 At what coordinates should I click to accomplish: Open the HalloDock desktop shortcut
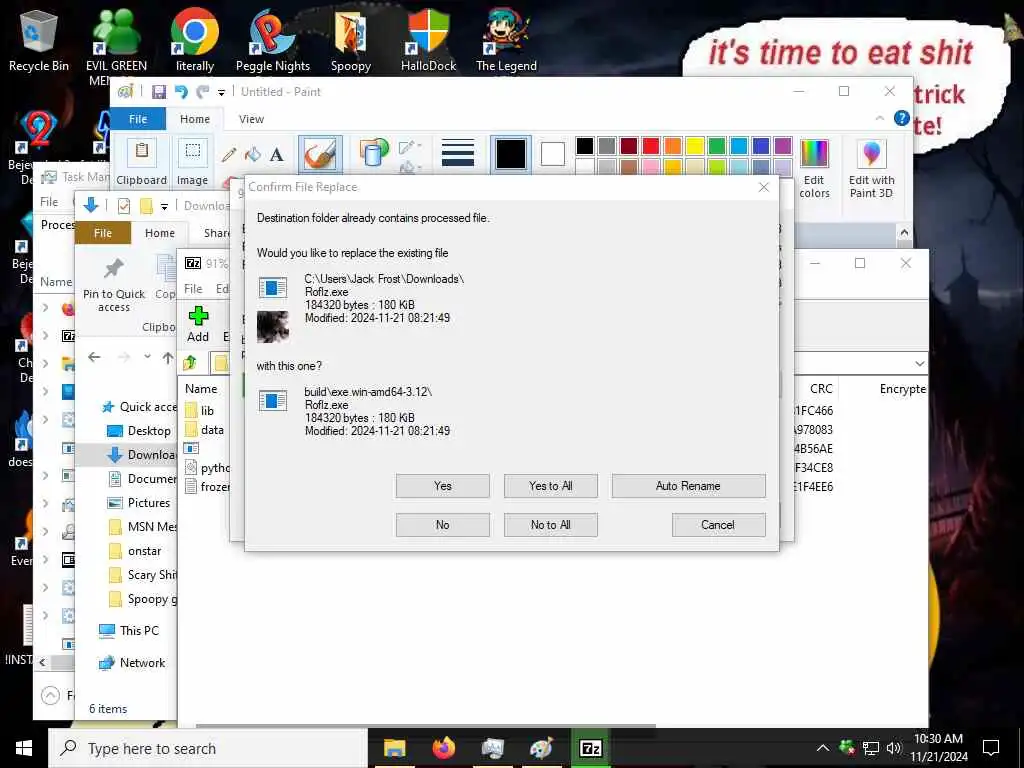(428, 40)
